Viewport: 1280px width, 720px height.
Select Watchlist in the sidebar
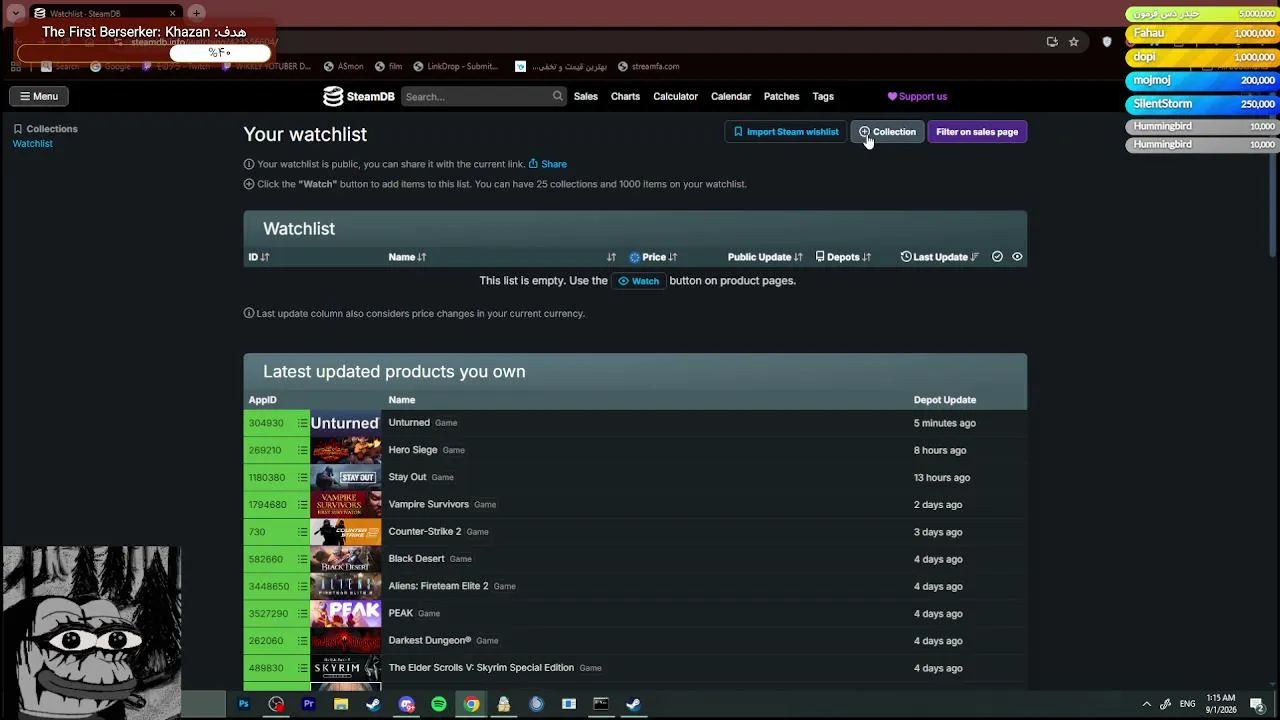(x=32, y=144)
